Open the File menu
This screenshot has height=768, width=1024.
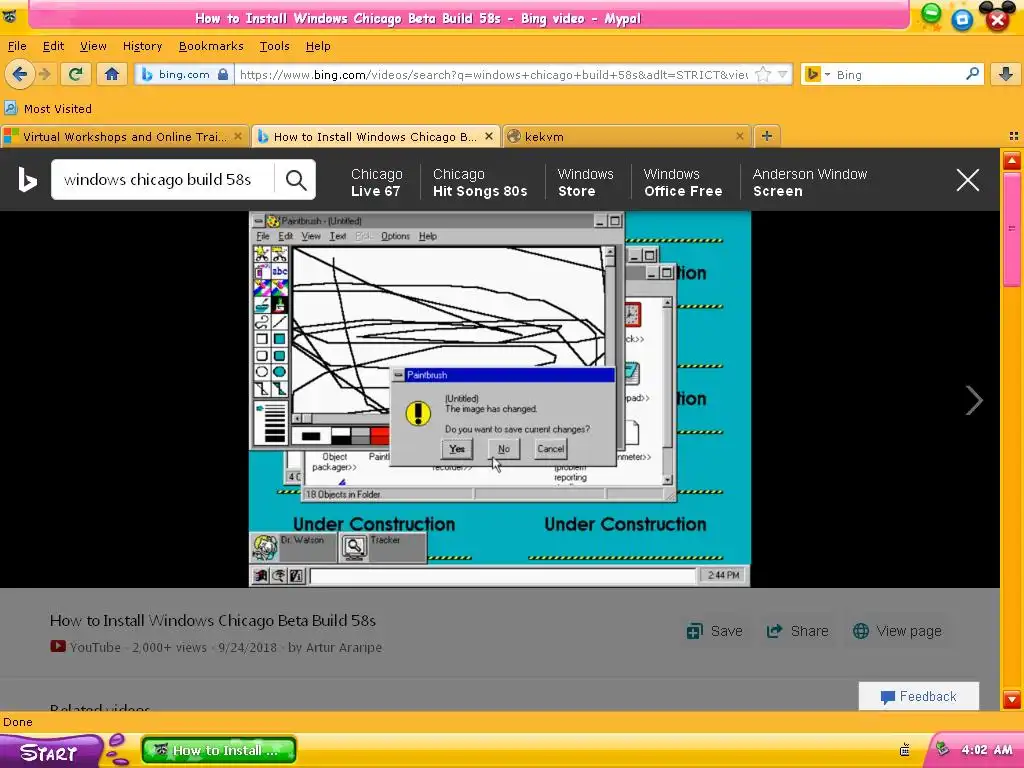pyautogui.click(x=17, y=46)
